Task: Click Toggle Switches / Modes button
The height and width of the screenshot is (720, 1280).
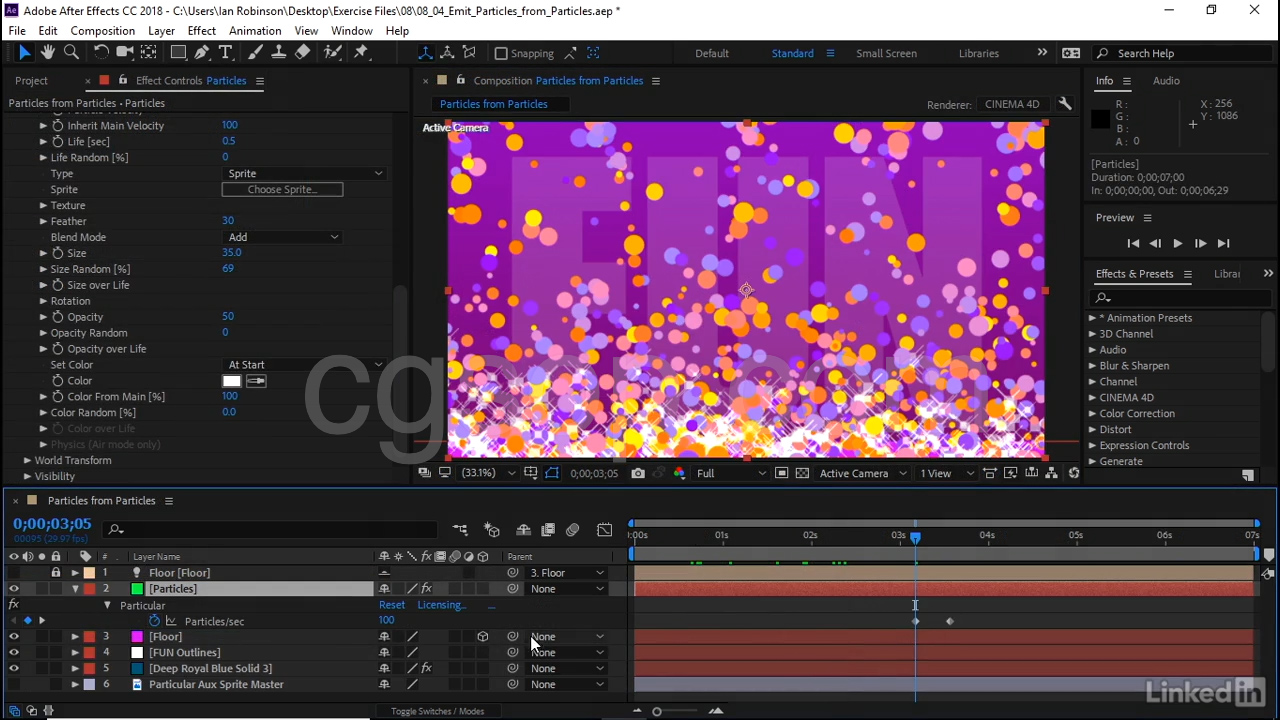Action: pos(437,711)
